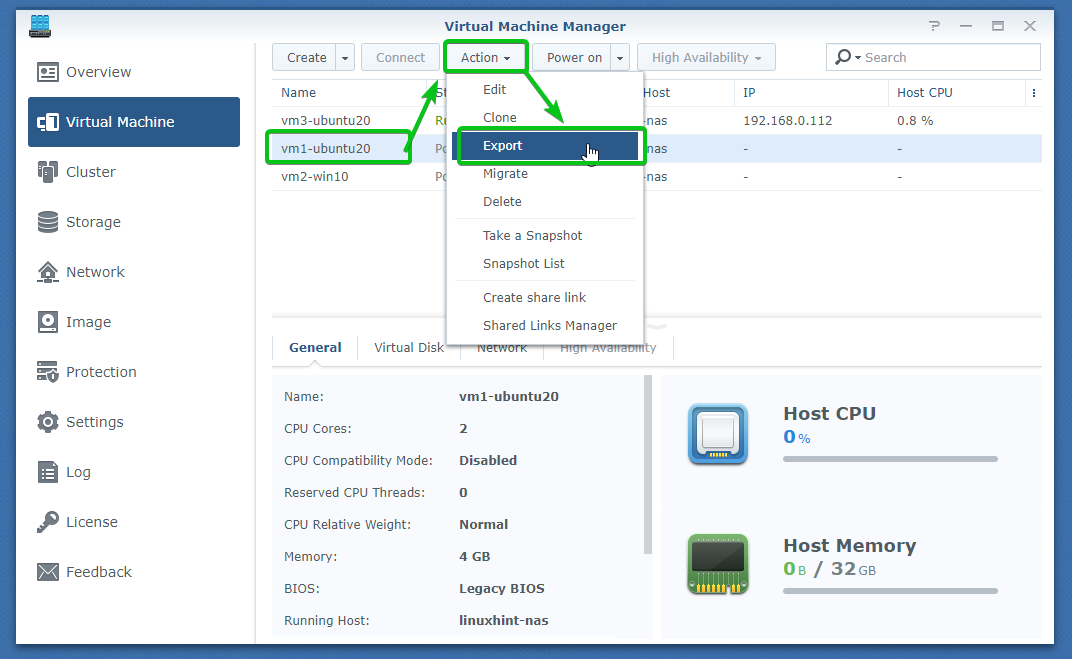This screenshot has width=1072, height=659.
Task: Click the Virtual Machine Manager app icon
Action: click(x=40, y=26)
